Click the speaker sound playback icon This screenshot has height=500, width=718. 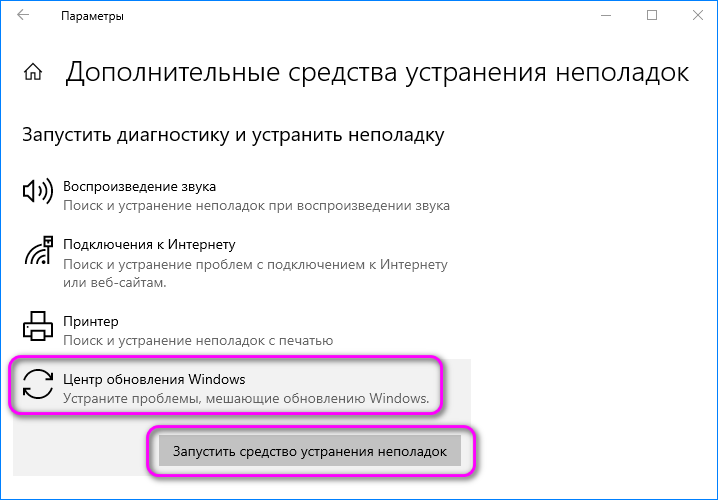click(38, 191)
